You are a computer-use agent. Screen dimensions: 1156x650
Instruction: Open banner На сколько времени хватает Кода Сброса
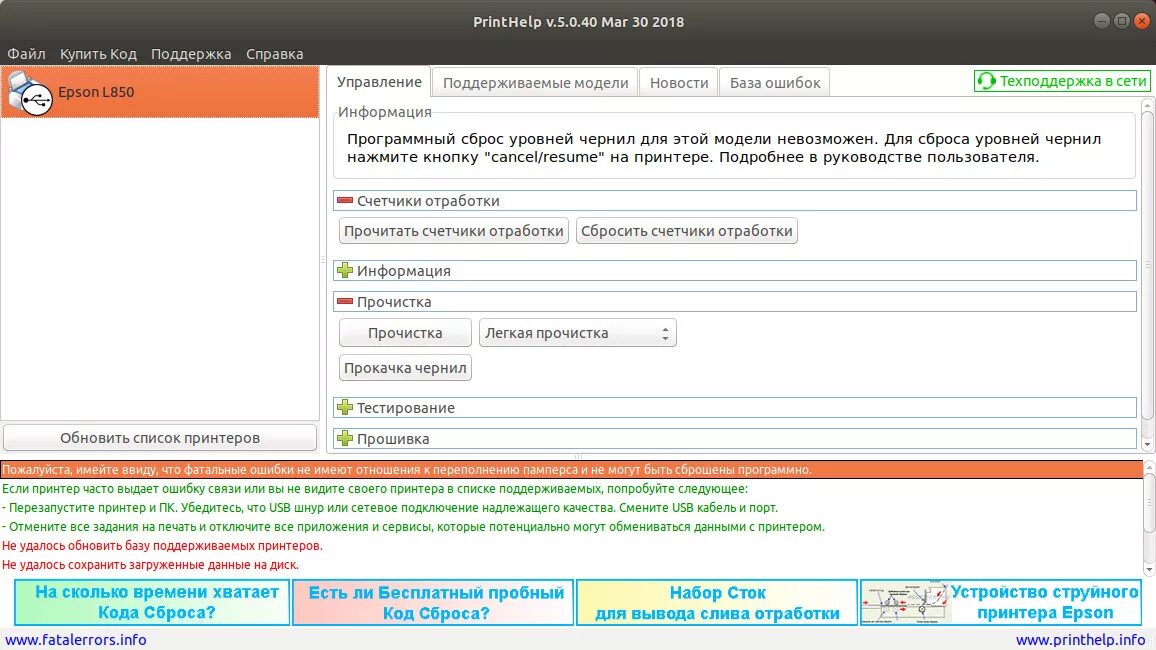click(x=152, y=603)
